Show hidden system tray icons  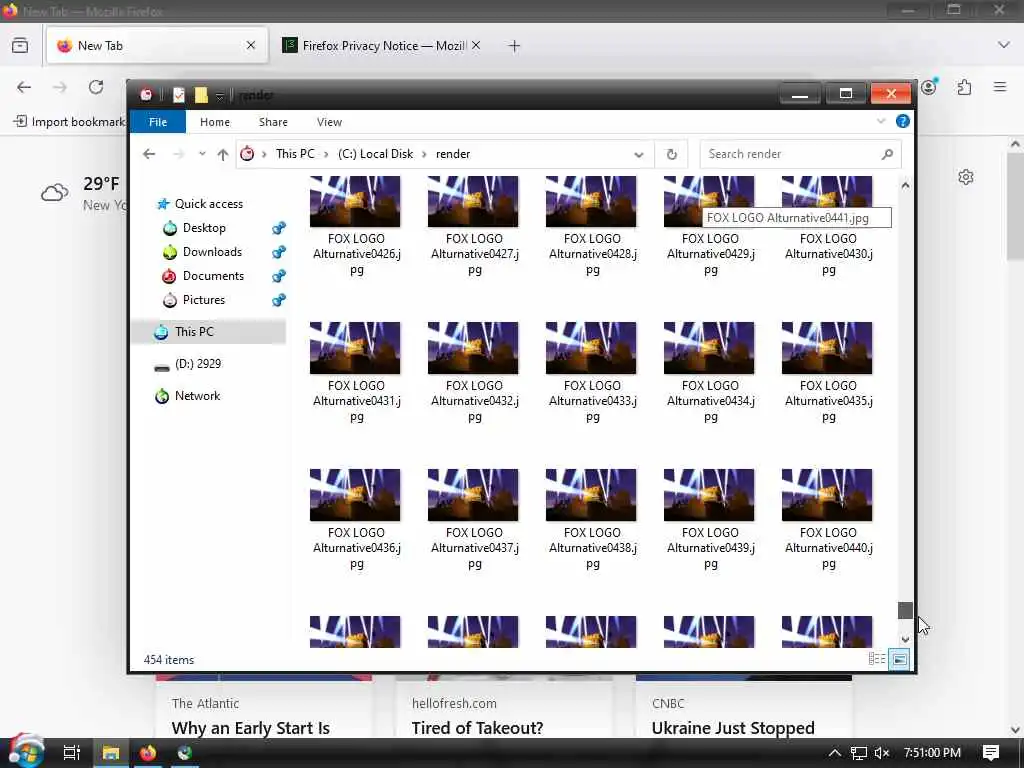tap(835, 753)
